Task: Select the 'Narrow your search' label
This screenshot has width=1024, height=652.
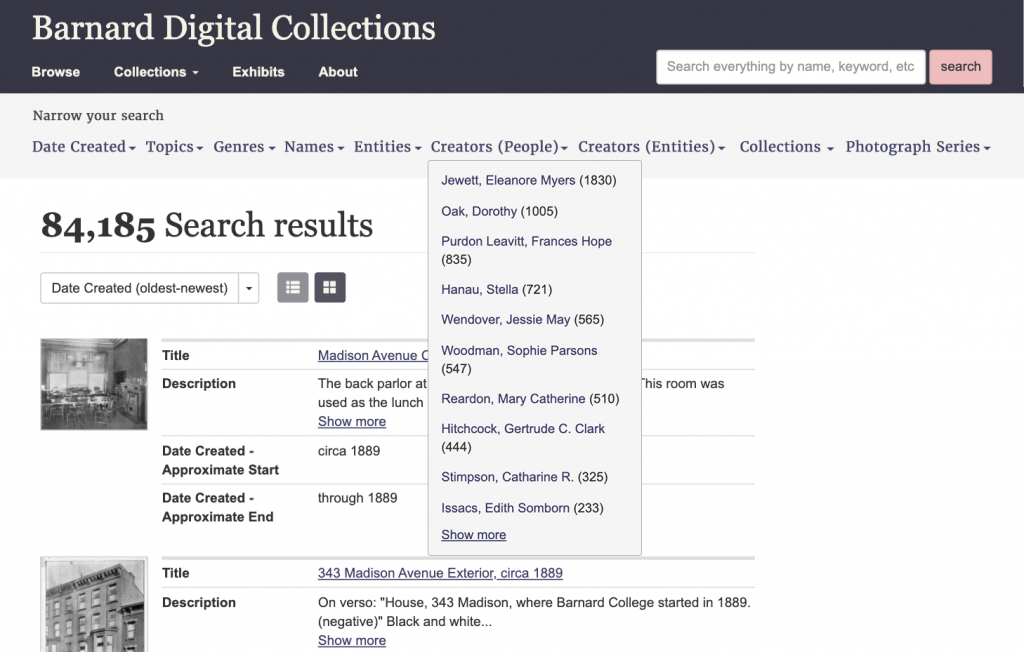Action: point(98,116)
